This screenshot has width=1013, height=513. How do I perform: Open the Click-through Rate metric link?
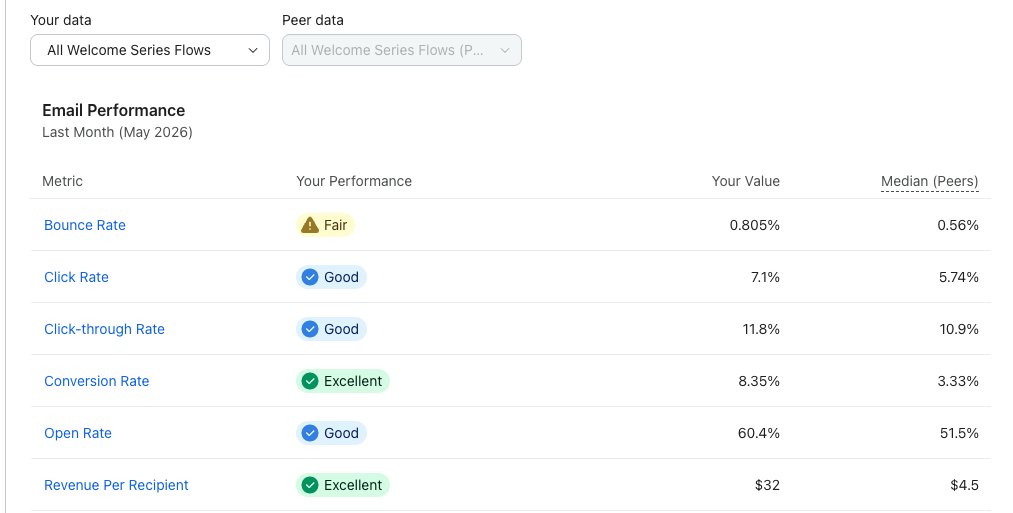[x=104, y=329]
